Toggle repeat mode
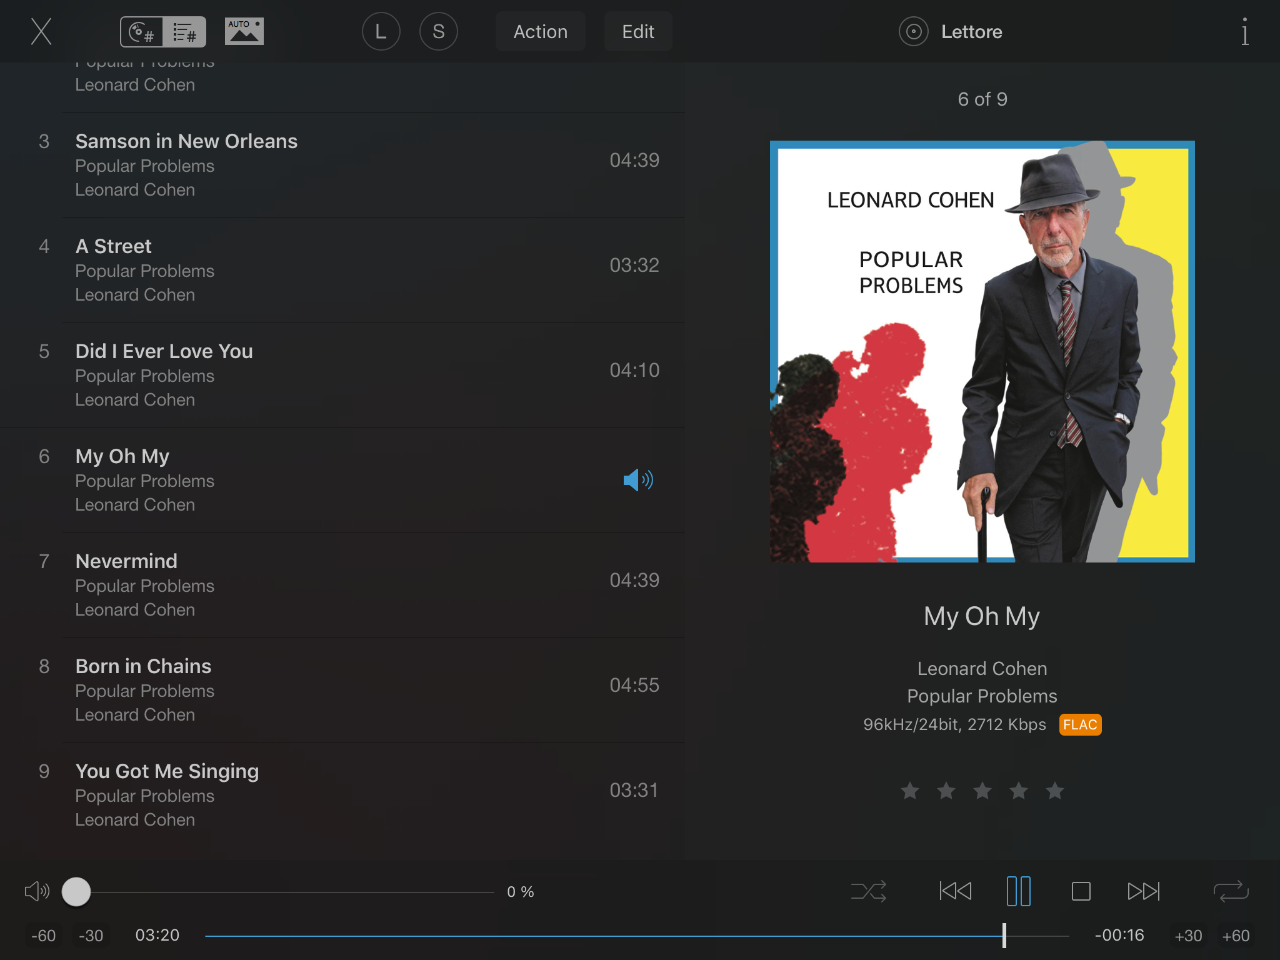Viewport: 1280px width, 960px height. point(1231,891)
